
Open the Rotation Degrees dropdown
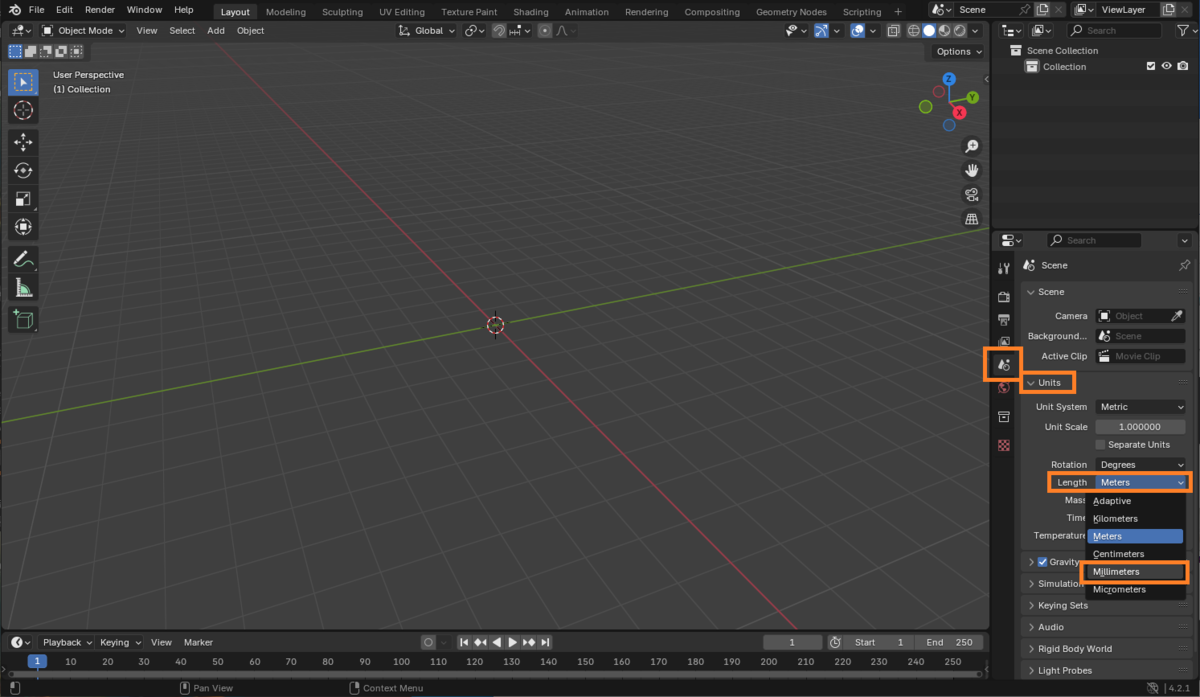[x=1141, y=465]
